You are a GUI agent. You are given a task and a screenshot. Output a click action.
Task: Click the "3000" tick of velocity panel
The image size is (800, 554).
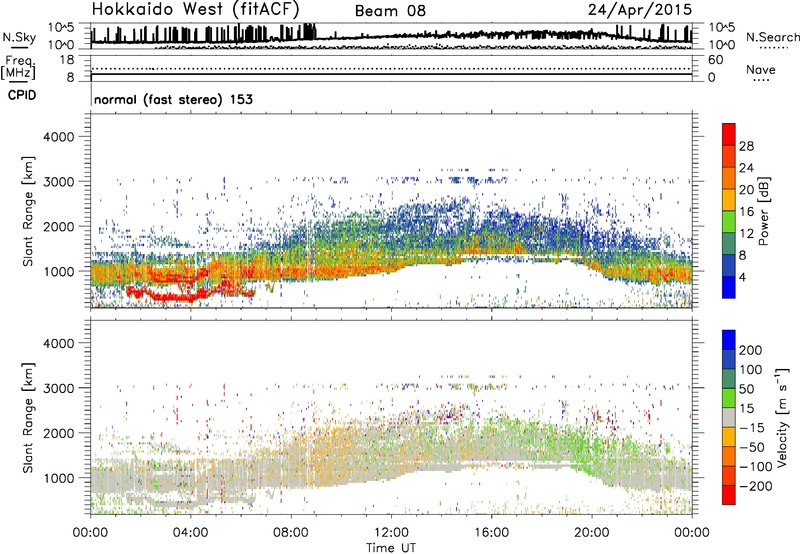click(x=58, y=388)
